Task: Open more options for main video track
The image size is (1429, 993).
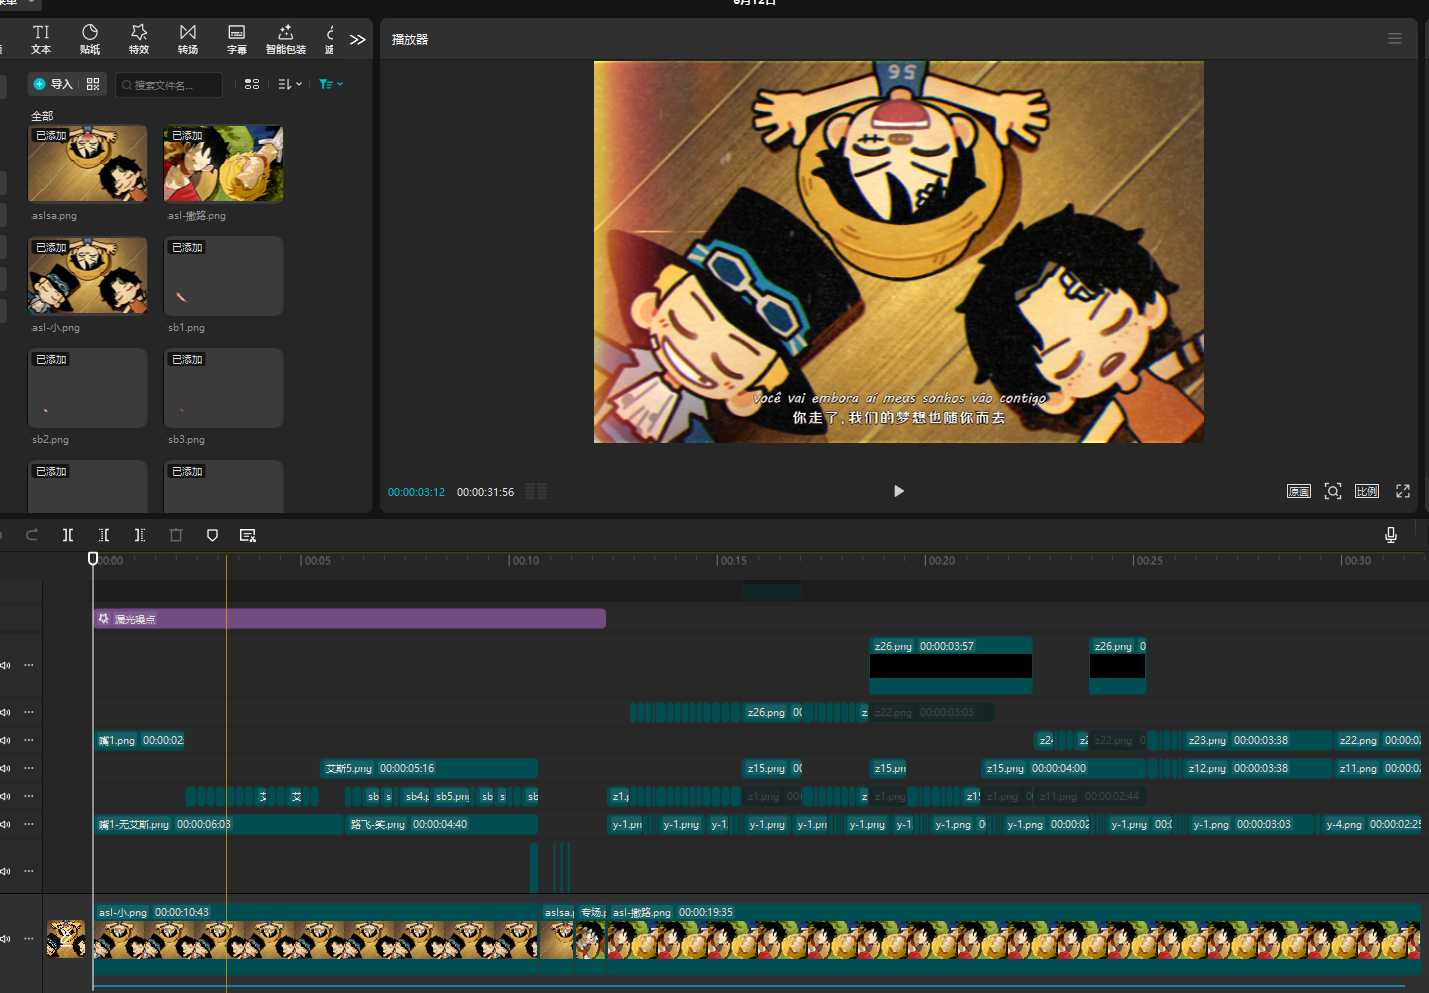Action: [x=29, y=939]
